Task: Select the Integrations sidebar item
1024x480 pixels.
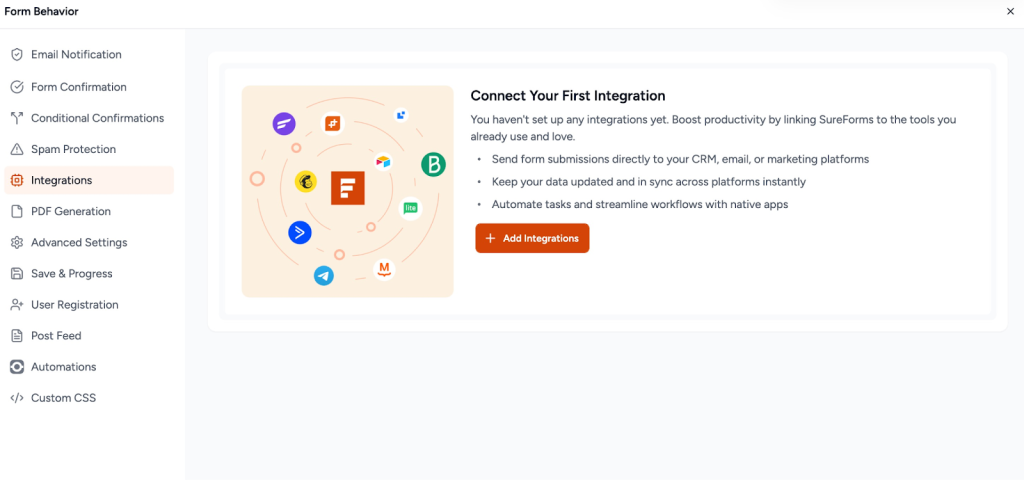Action: (x=61, y=181)
